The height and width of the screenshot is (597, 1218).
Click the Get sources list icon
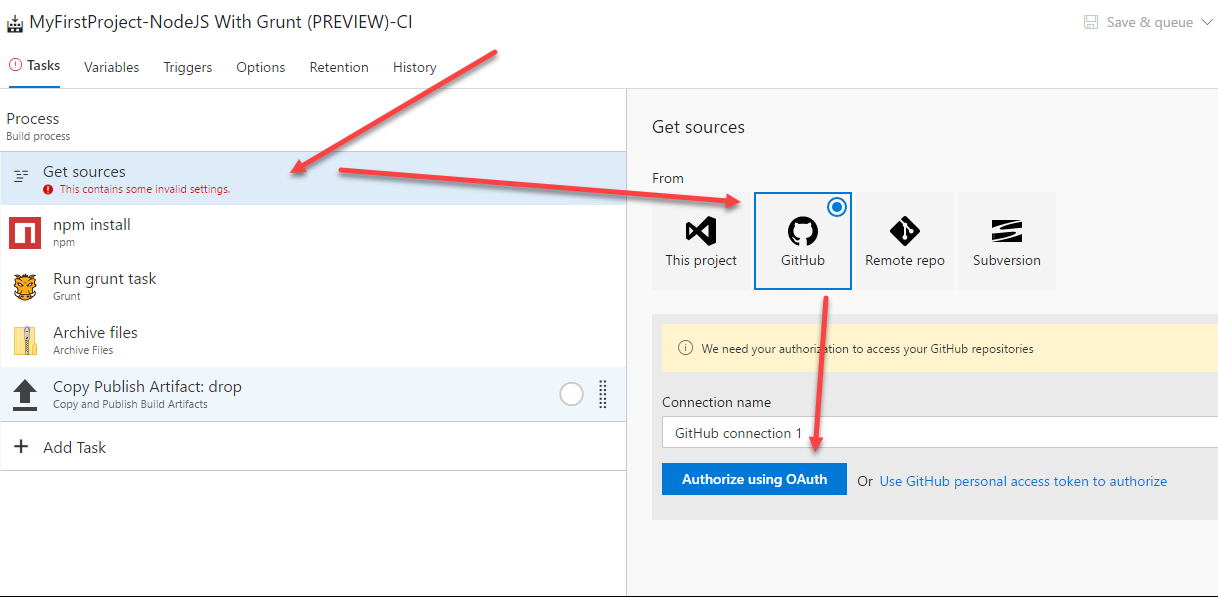click(x=21, y=177)
